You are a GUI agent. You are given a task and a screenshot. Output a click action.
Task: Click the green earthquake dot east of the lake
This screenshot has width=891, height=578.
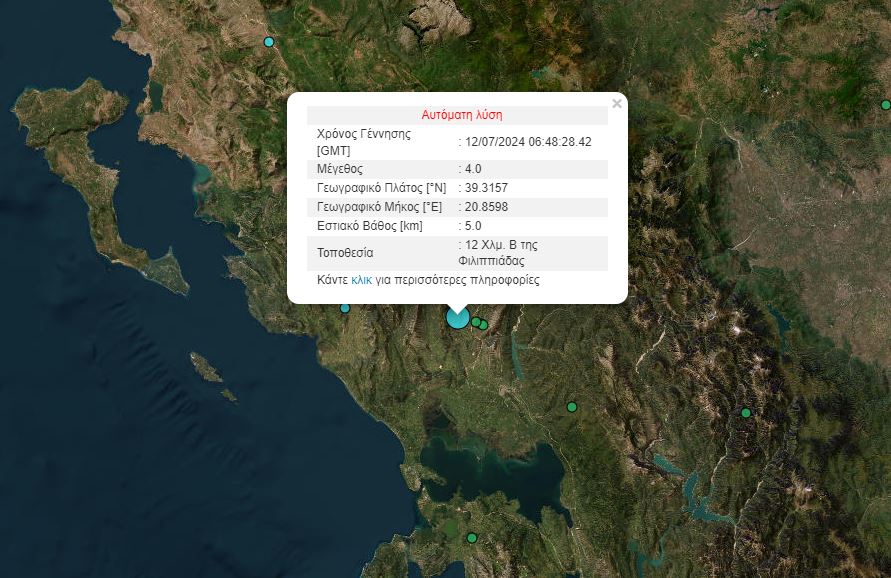(x=573, y=408)
